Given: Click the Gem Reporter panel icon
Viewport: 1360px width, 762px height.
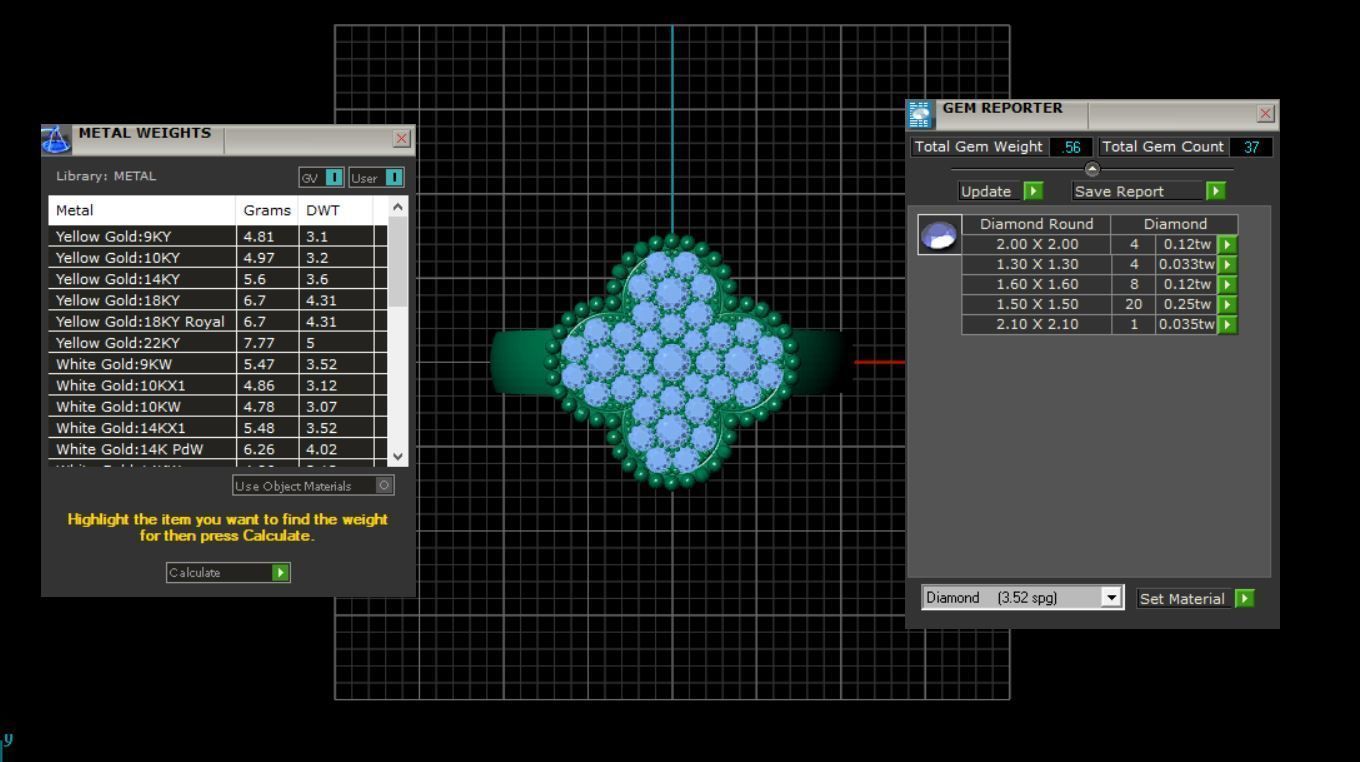Looking at the screenshot, I should [920, 115].
